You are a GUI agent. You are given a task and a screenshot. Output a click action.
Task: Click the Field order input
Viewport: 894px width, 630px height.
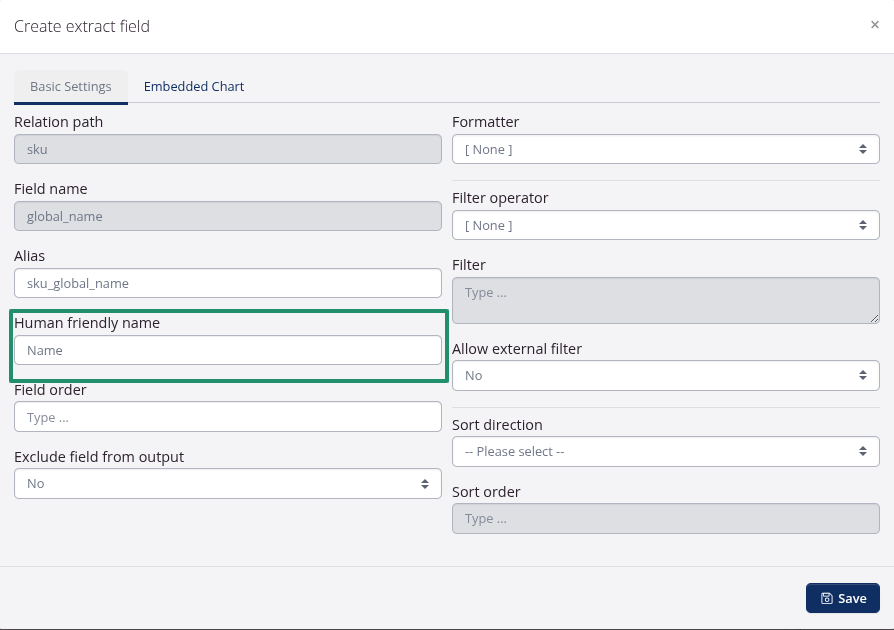click(228, 417)
